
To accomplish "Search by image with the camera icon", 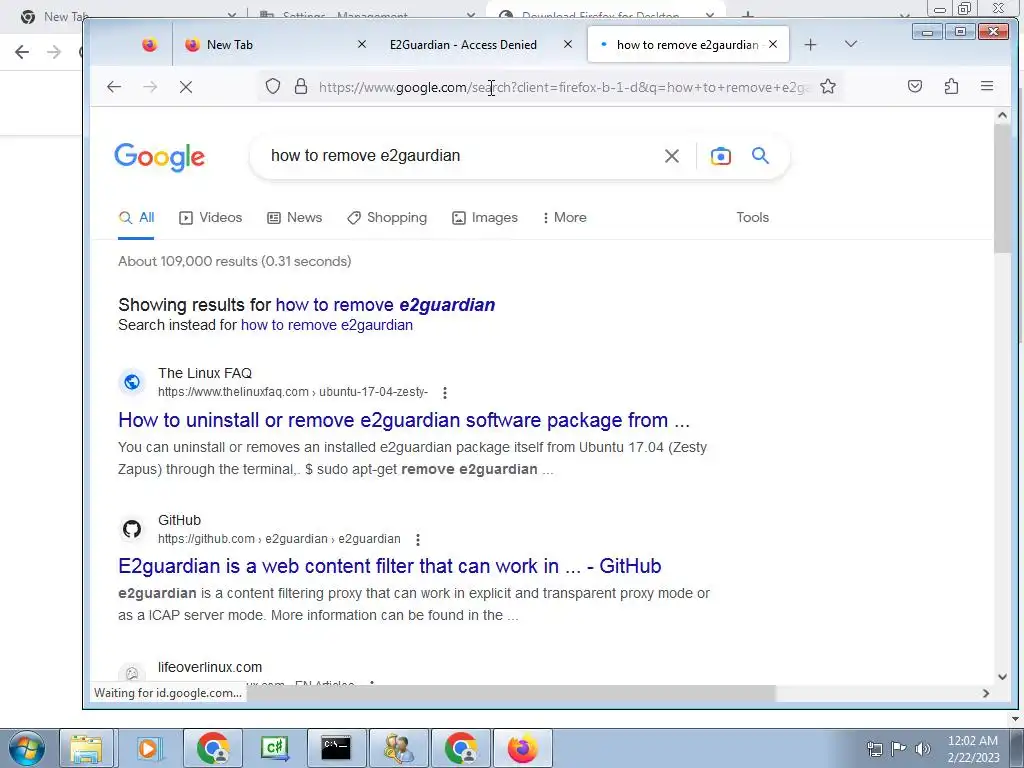I will (721, 156).
